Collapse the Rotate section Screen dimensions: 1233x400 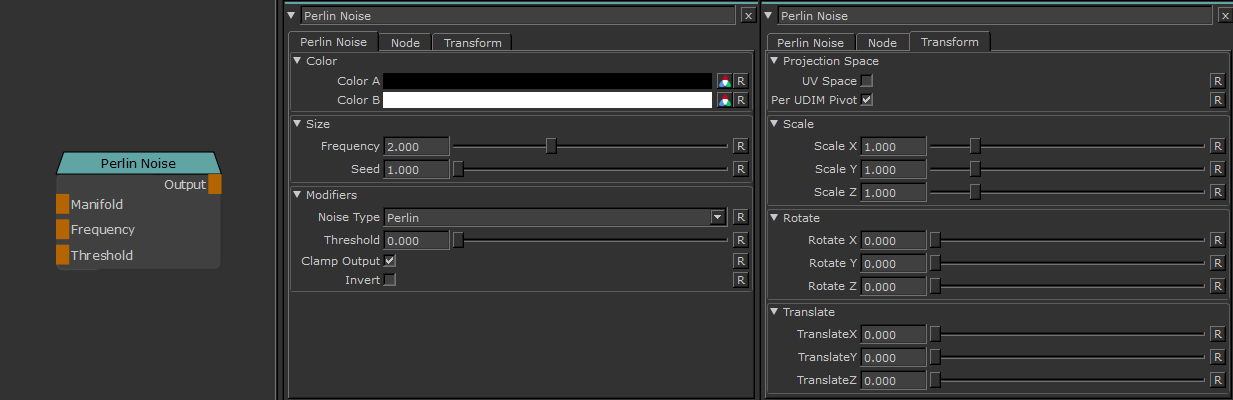pos(774,218)
